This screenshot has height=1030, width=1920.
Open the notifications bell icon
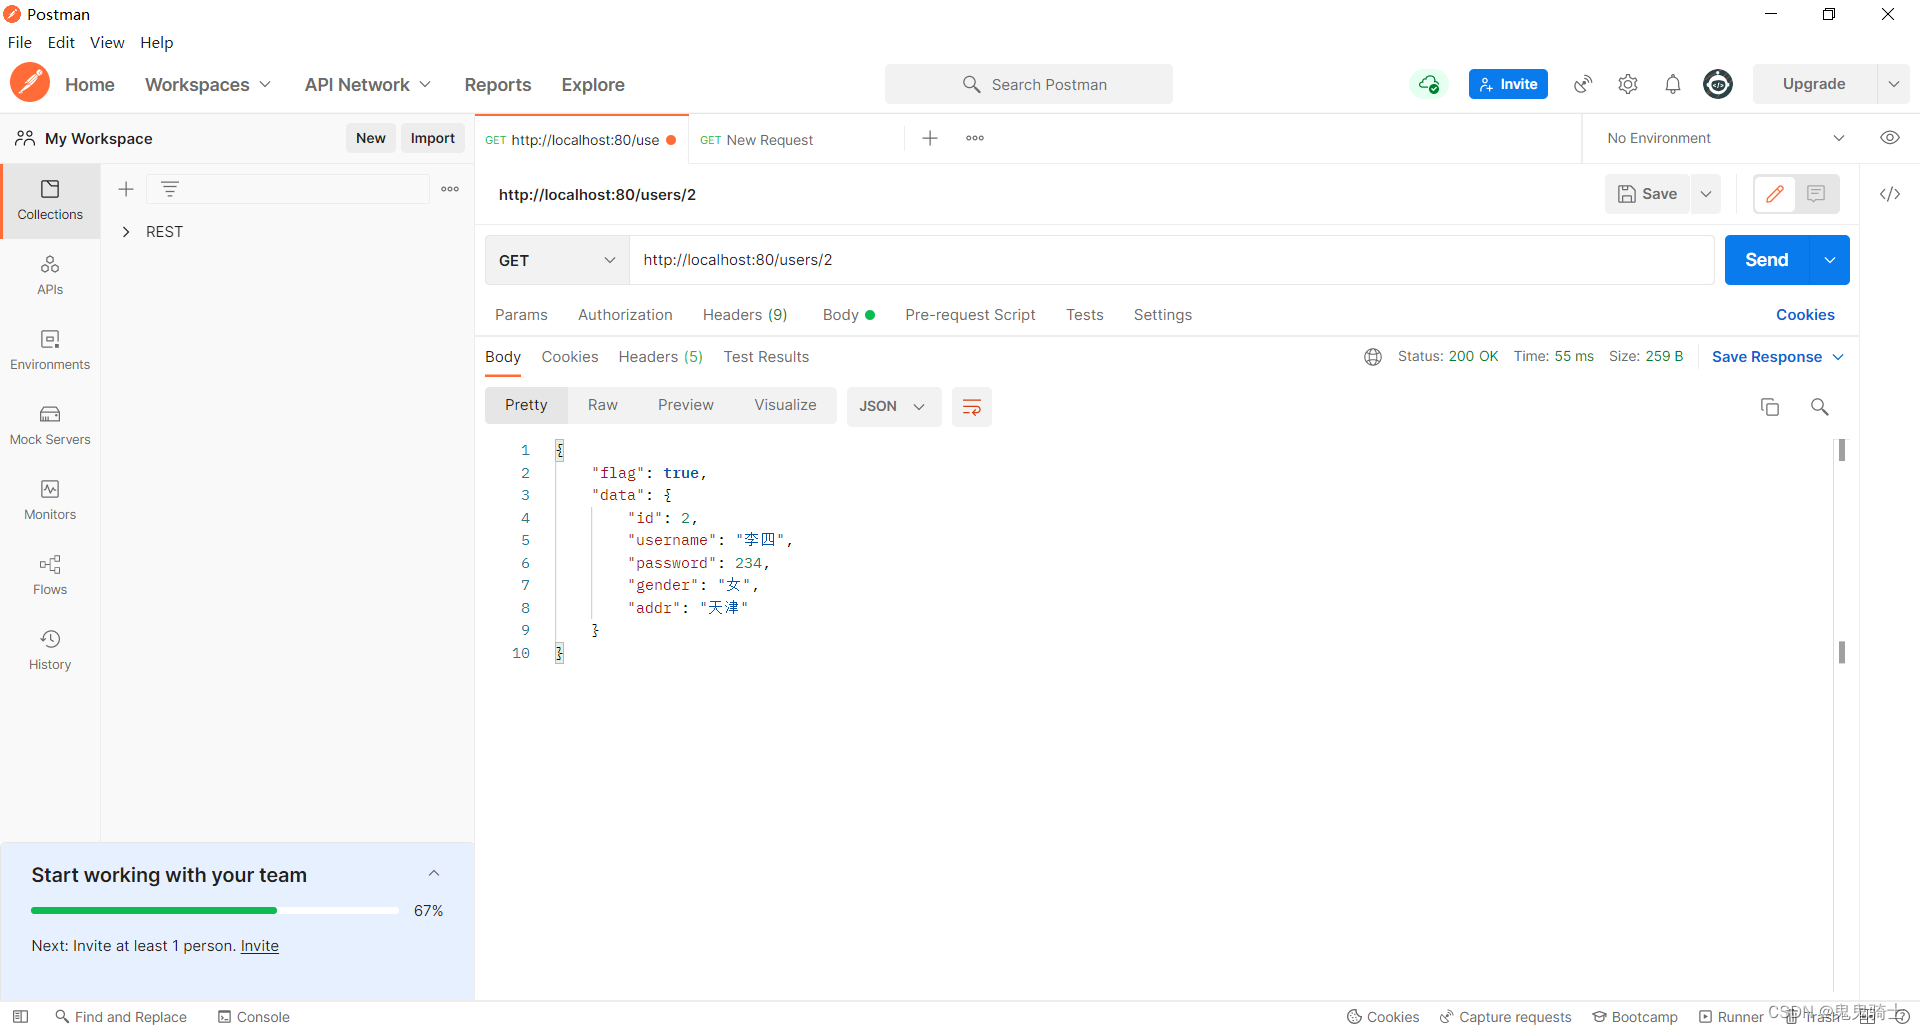(1673, 84)
